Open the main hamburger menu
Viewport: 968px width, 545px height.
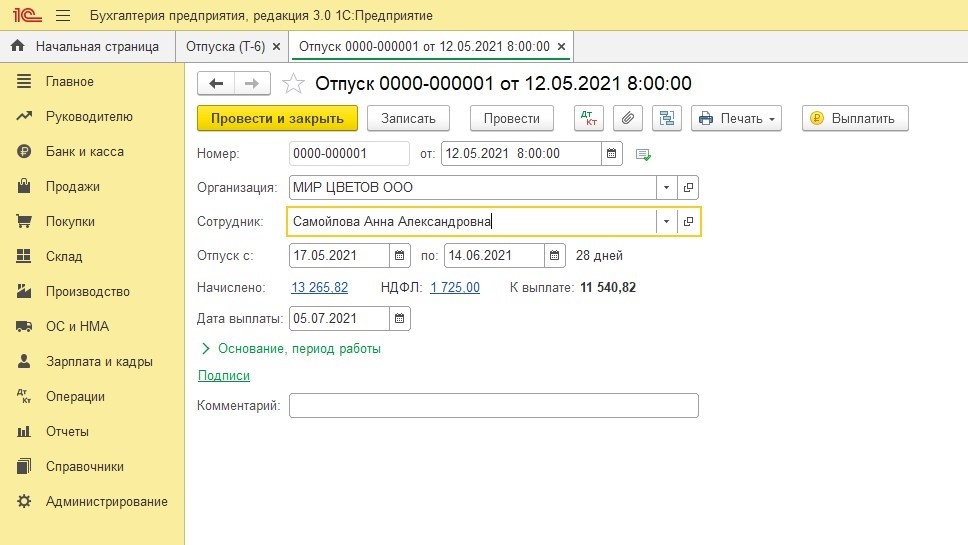63,15
